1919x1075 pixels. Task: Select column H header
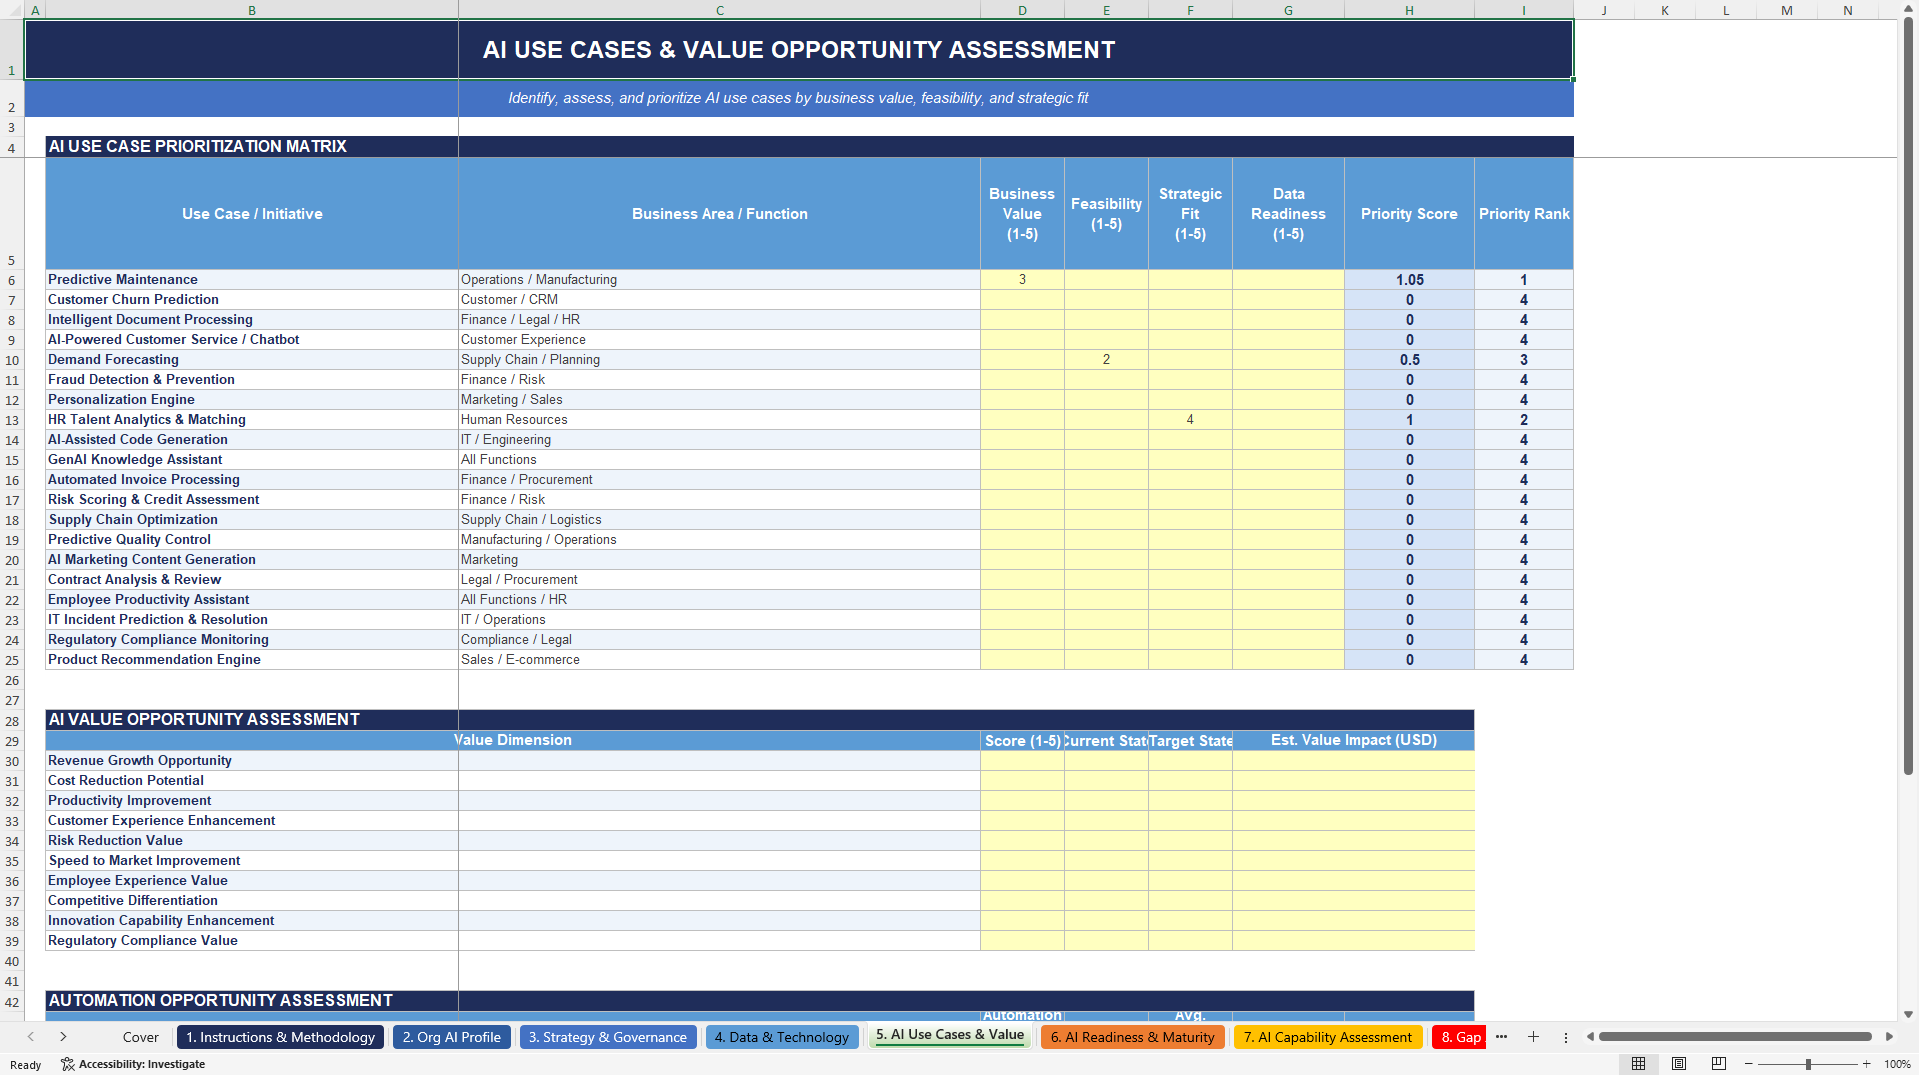(x=1409, y=10)
